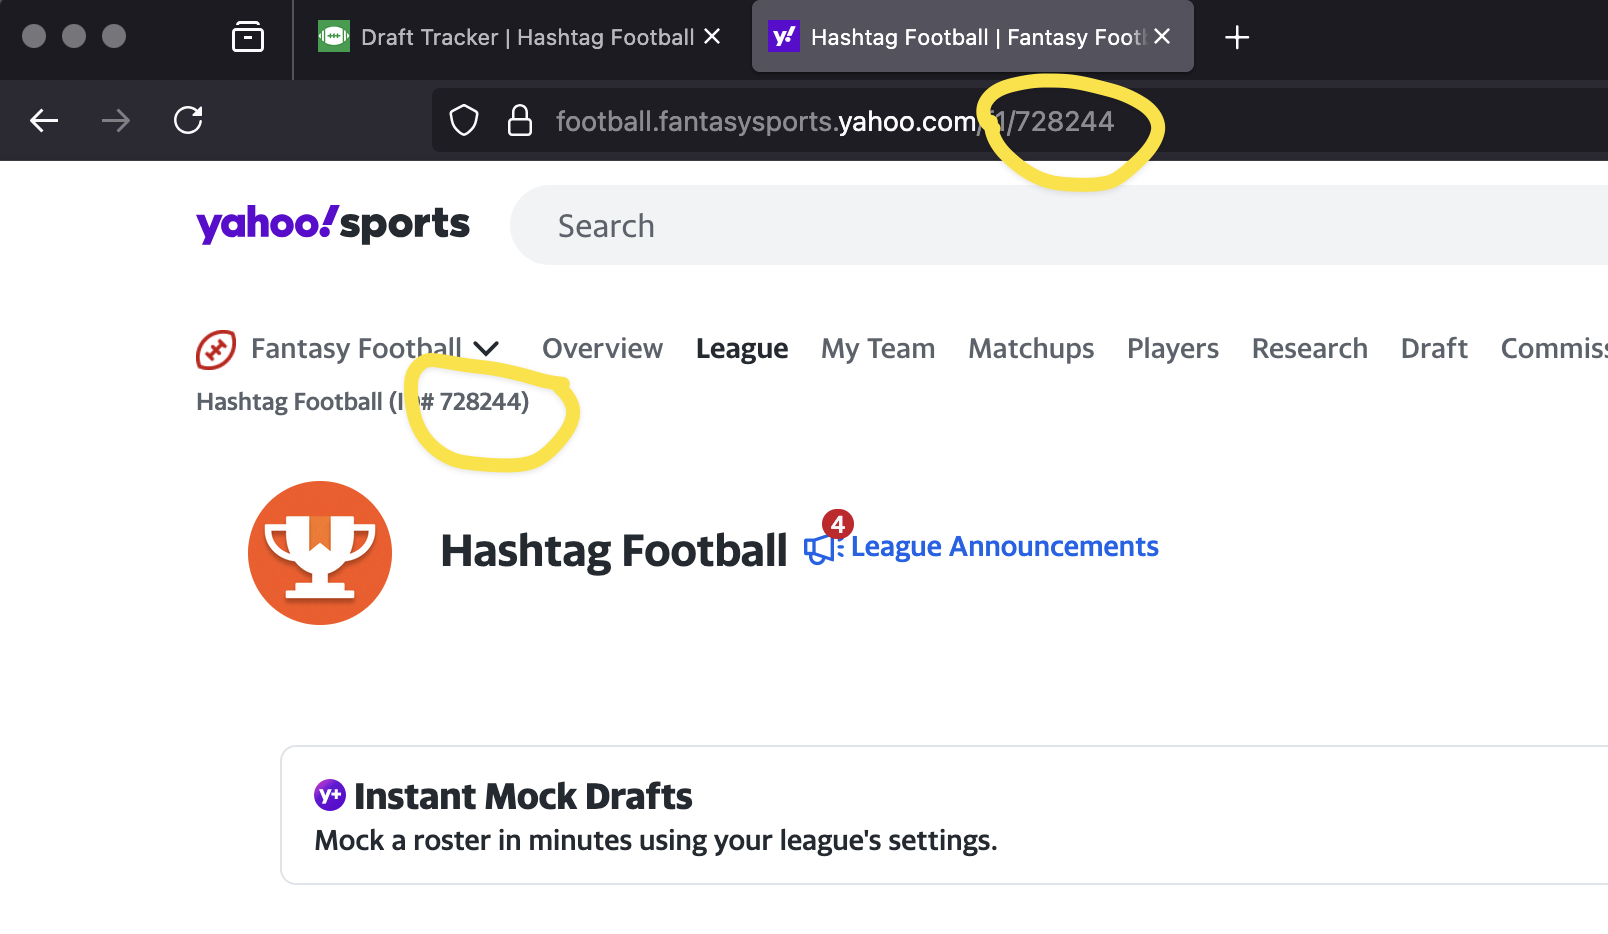
Task: Click the Yahoo Sports logo
Action: coord(333,224)
